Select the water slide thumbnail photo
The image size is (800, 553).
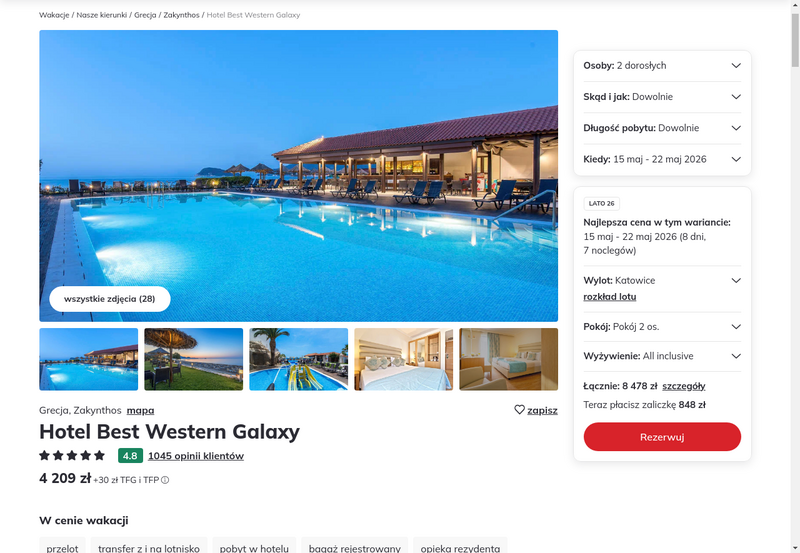298,359
